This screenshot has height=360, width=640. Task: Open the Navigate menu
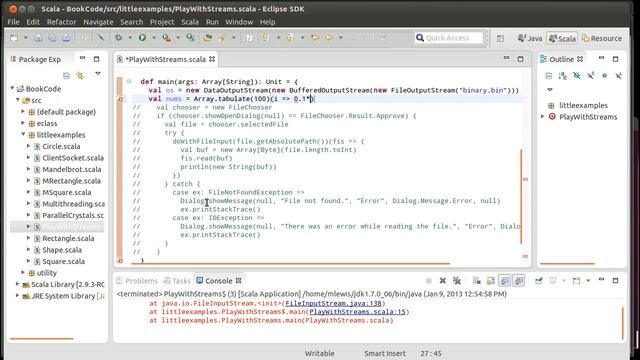pos(98,22)
